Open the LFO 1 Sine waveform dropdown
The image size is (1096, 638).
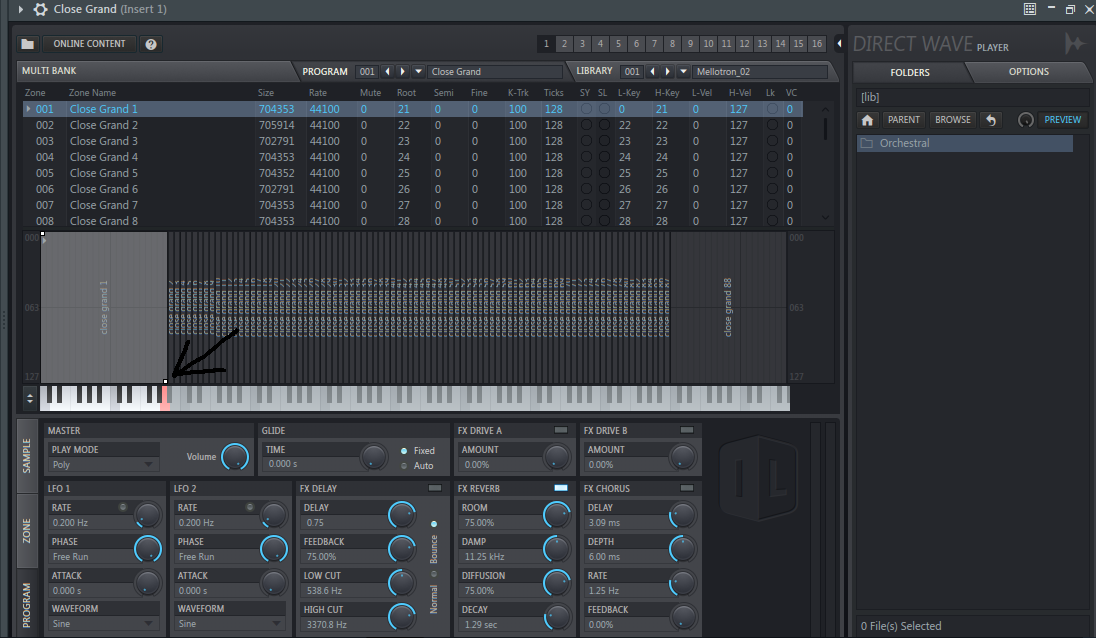point(103,623)
